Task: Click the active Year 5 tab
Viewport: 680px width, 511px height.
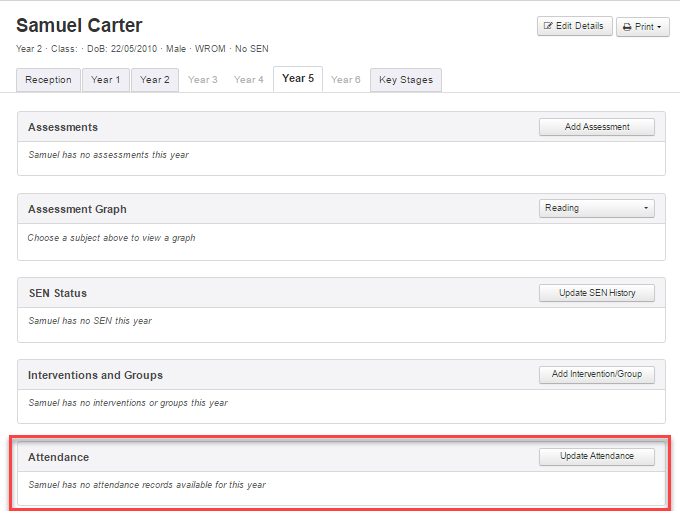Action: coord(298,79)
